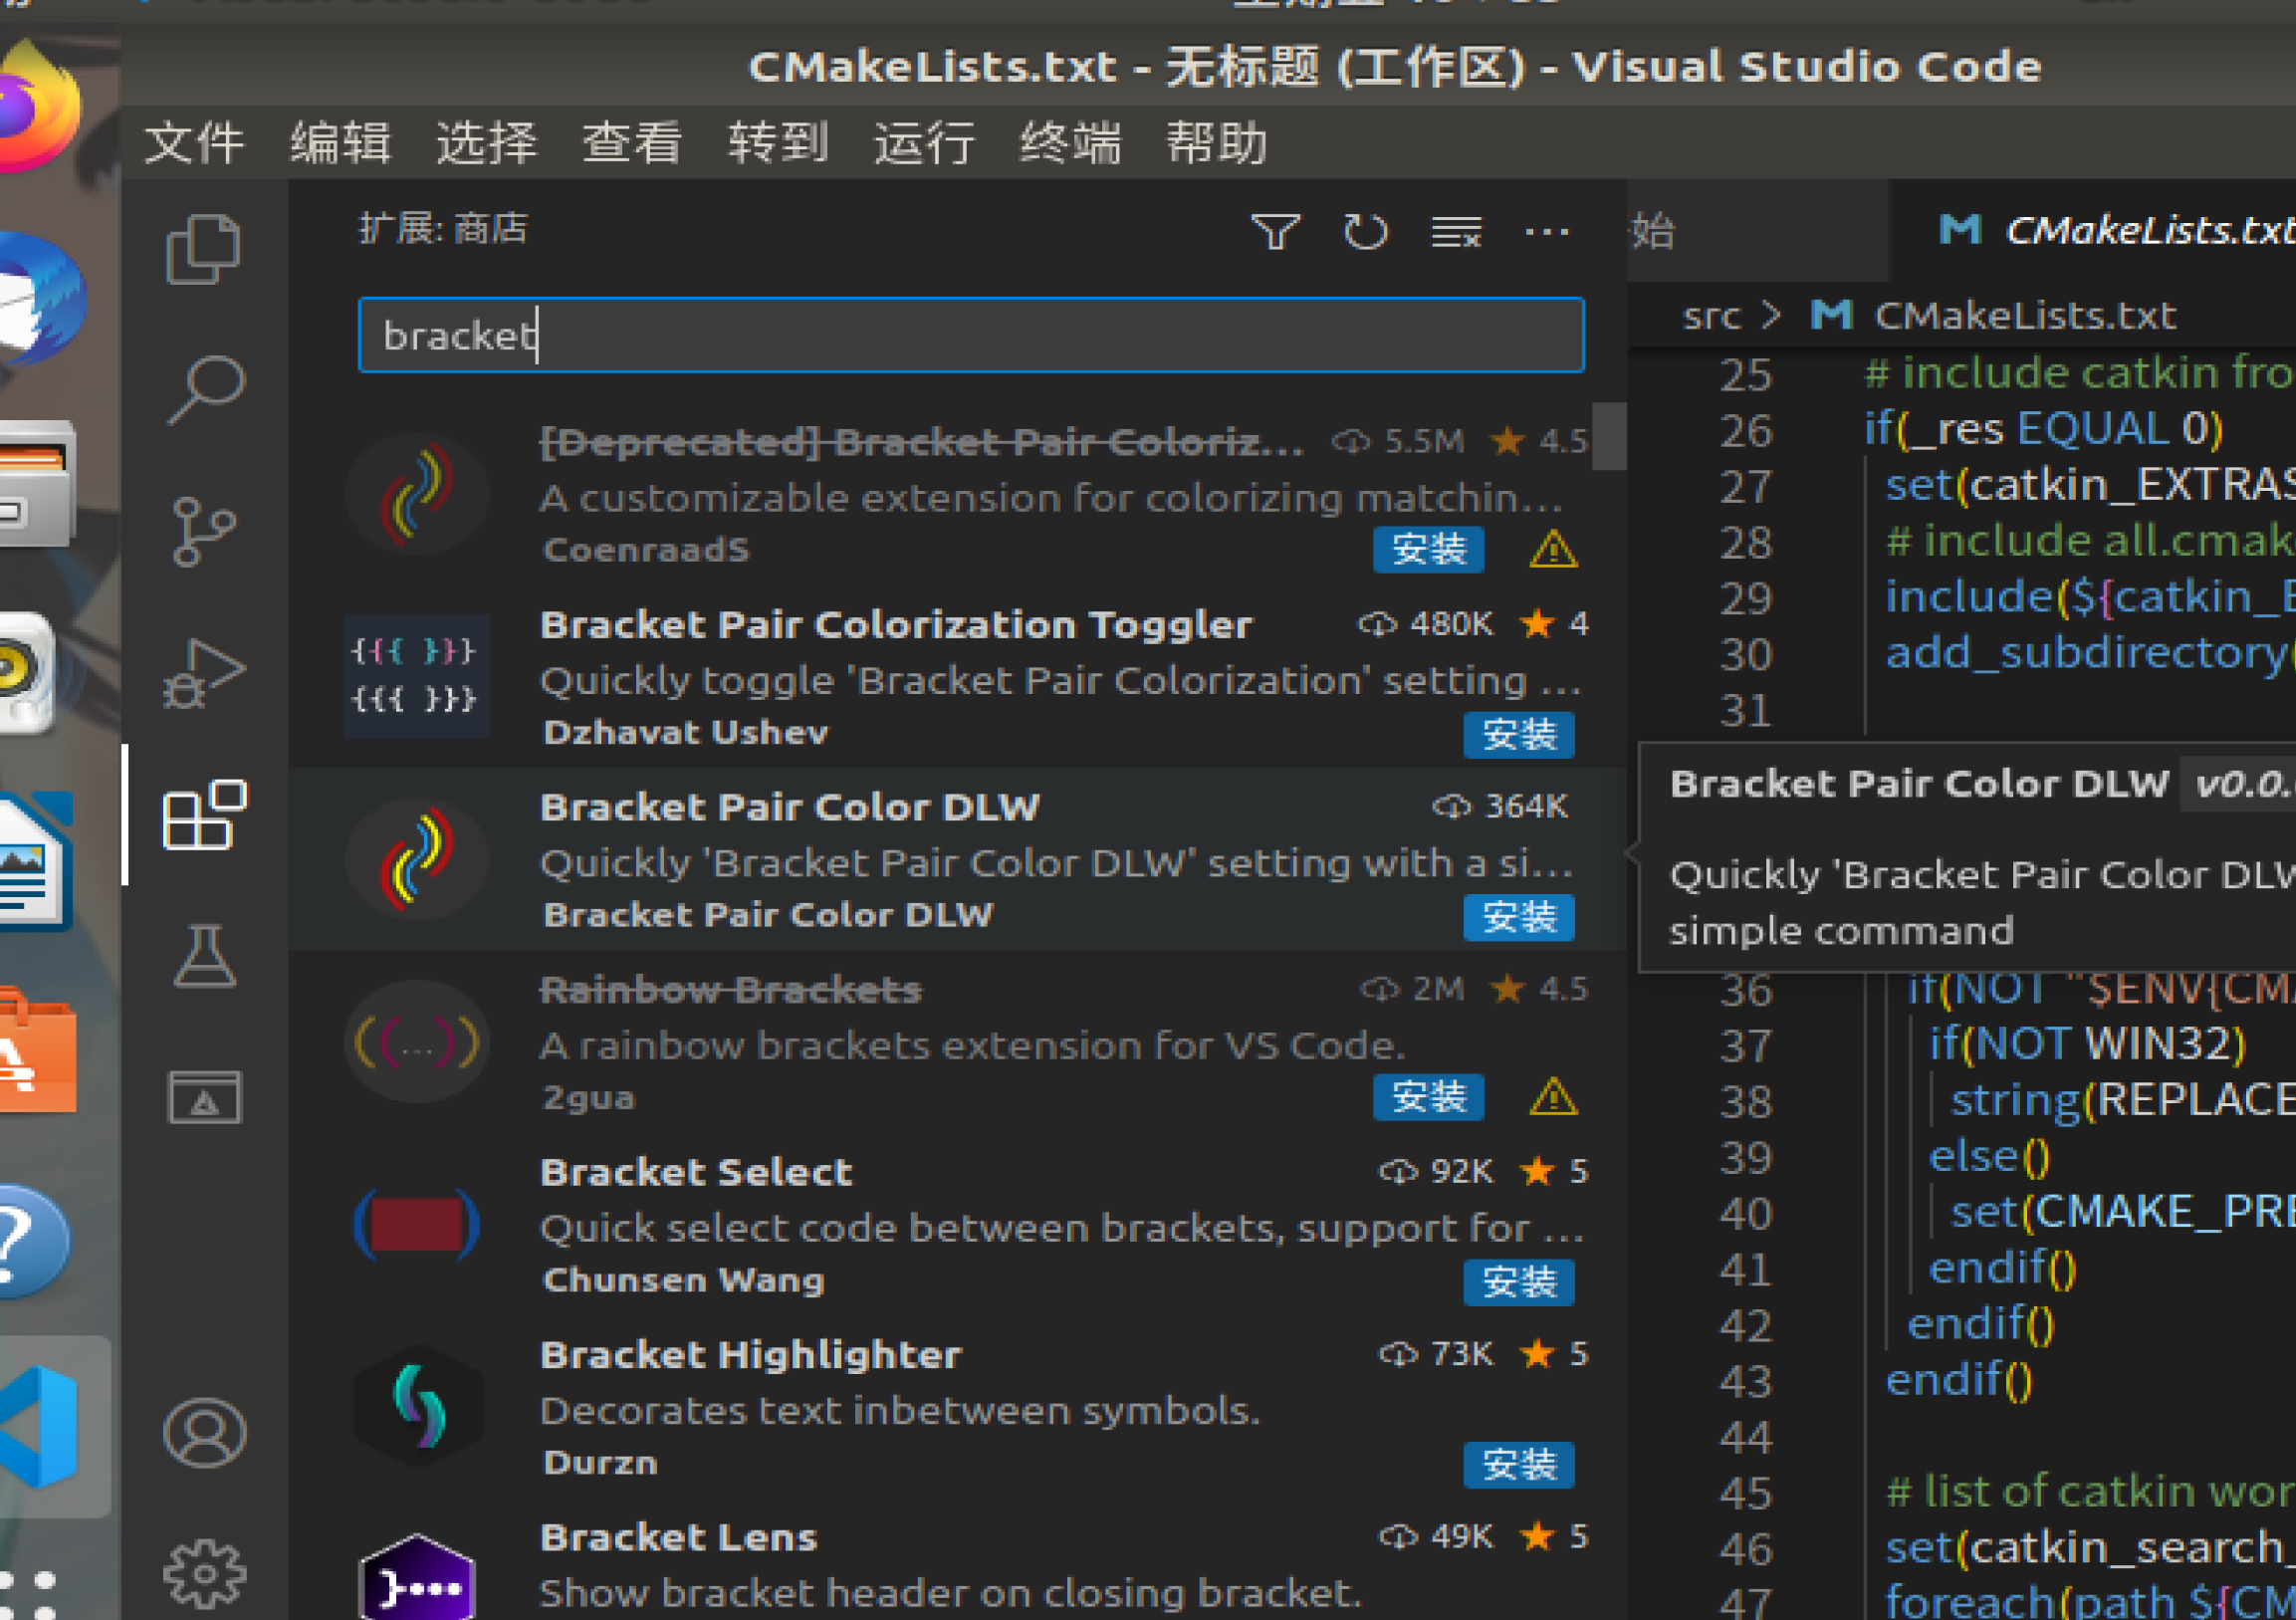Select the Extensions view icon
This screenshot has height=1620, width=2296.
pyautogui.click(x=204, y=815)
